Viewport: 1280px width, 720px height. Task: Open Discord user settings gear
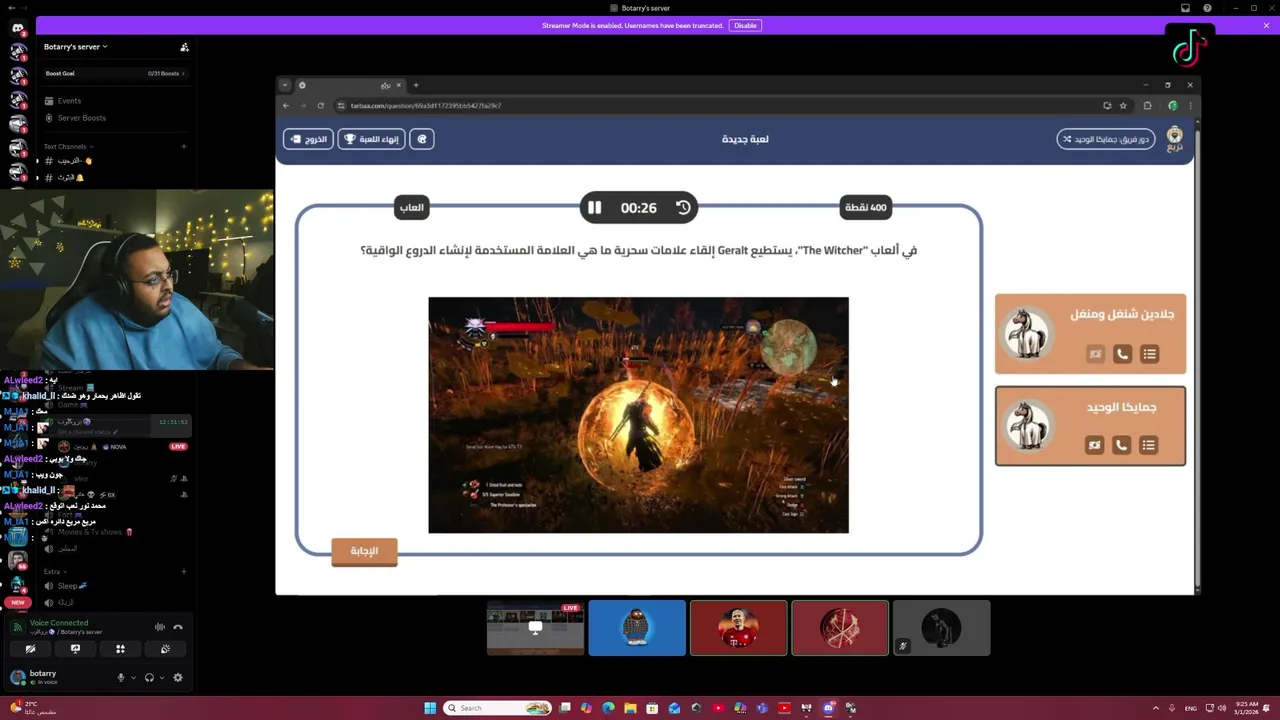pos(178,678)
